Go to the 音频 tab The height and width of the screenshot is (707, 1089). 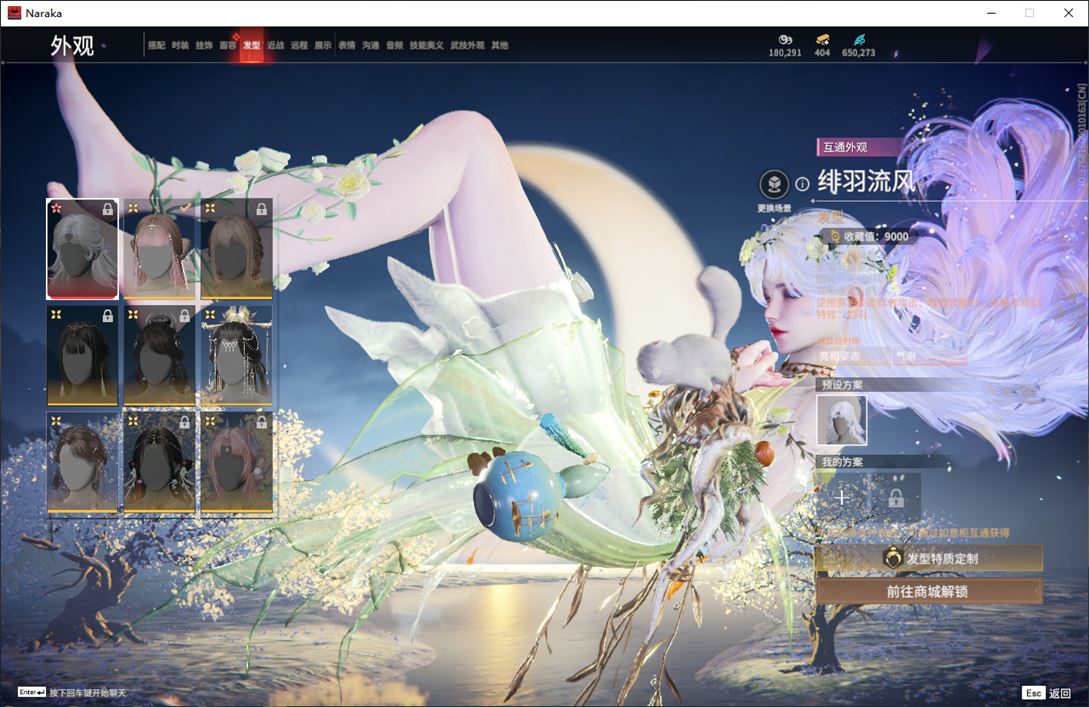394,45
